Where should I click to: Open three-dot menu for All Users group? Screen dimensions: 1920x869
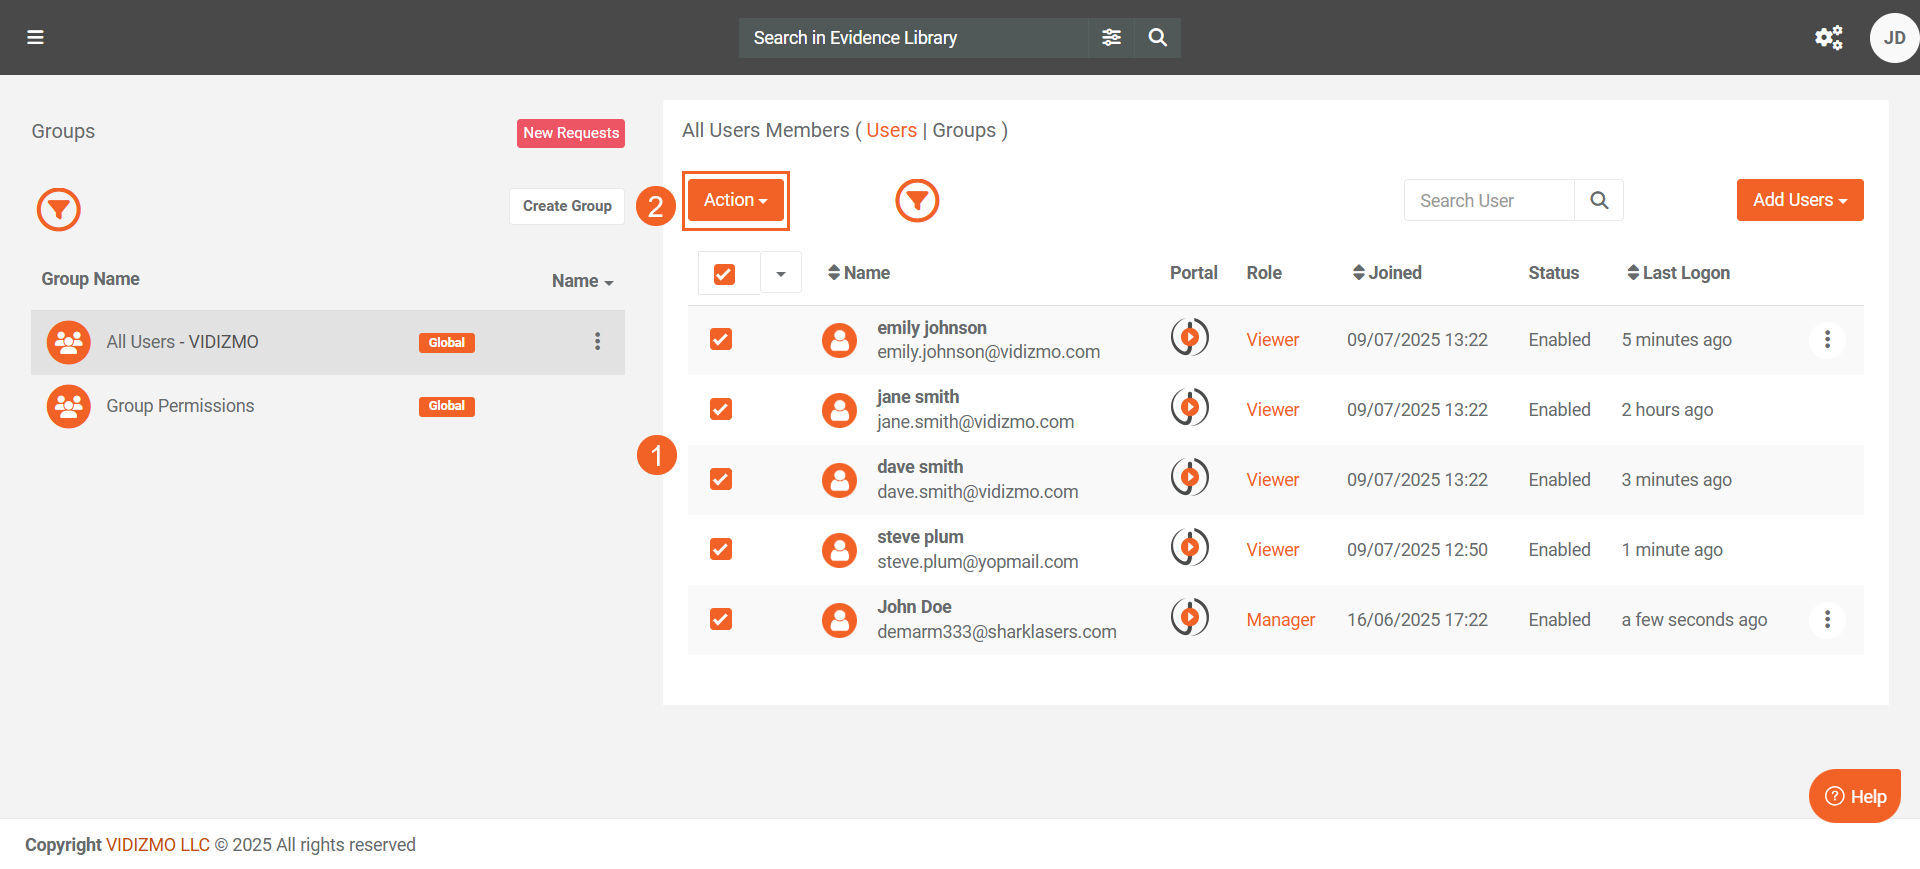coord(597,342)
